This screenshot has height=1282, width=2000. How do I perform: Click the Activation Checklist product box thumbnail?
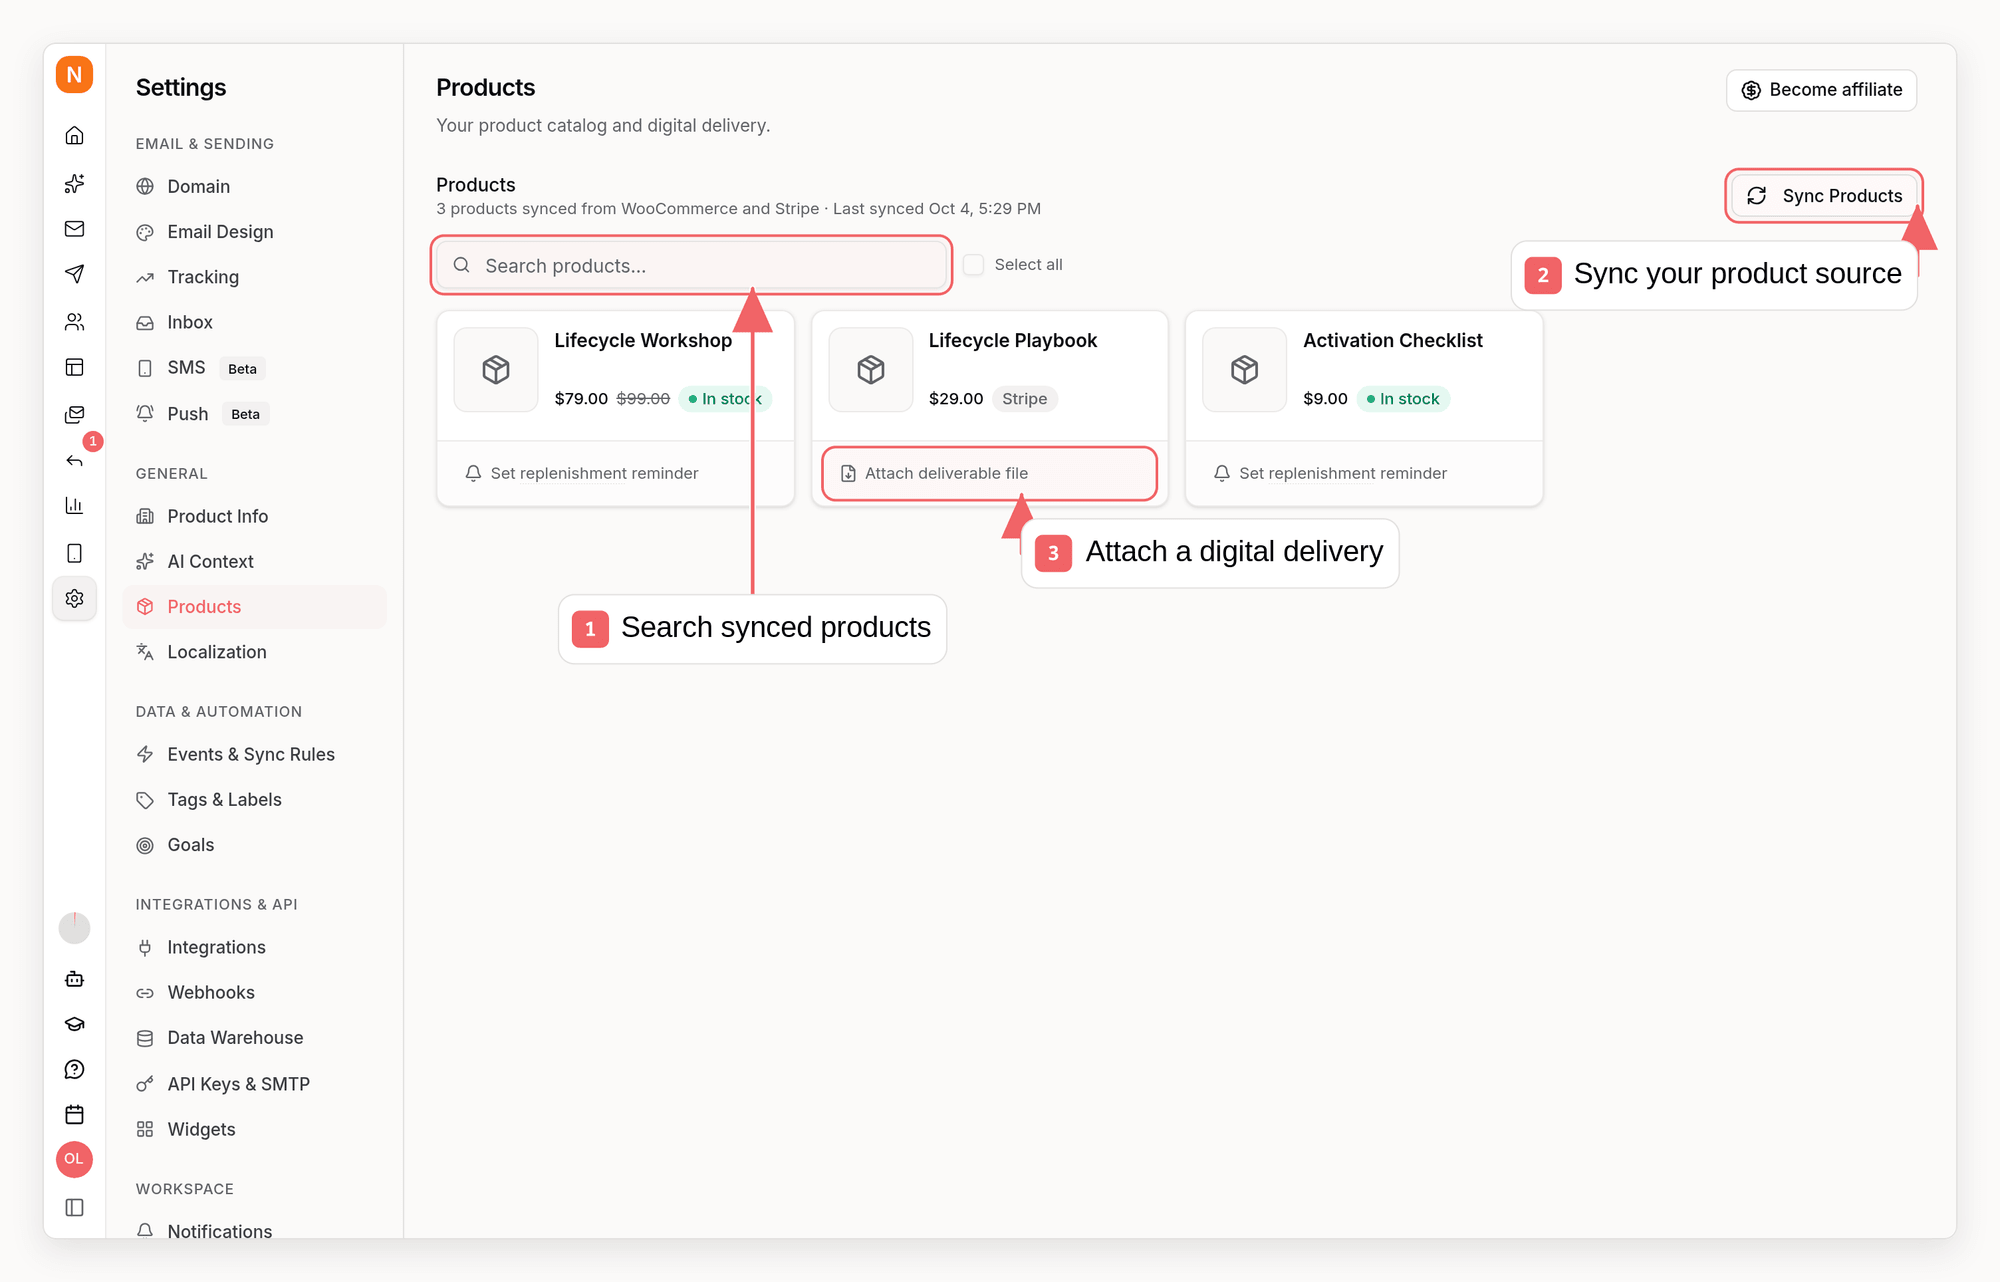coord(1244,370)
